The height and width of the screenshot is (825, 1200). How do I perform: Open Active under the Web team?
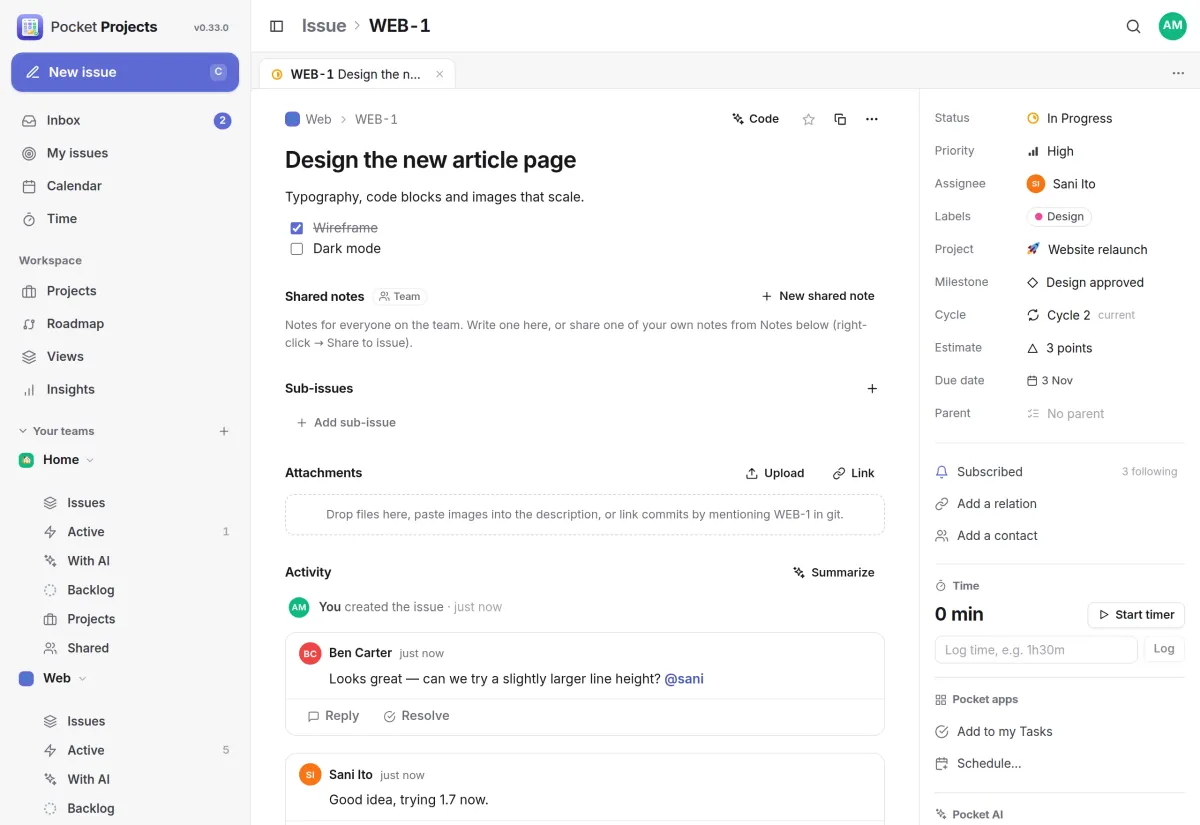135,750
